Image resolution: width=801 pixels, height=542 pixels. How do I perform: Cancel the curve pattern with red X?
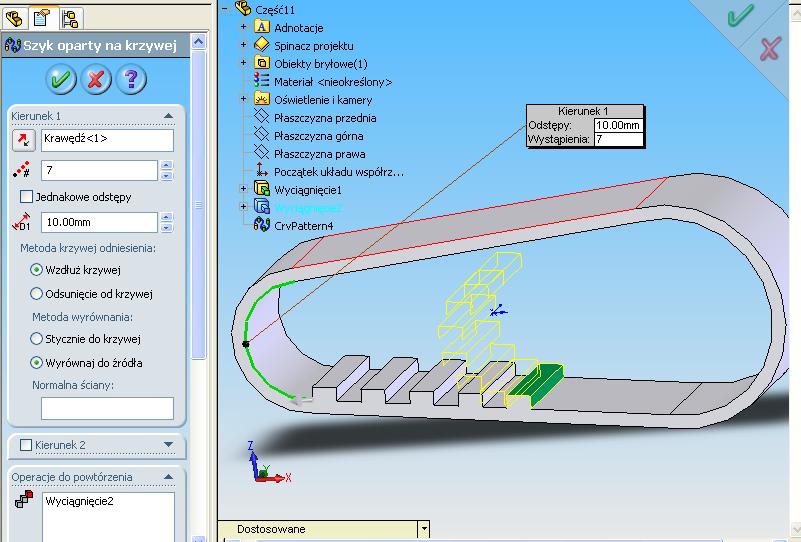(96, 79)
